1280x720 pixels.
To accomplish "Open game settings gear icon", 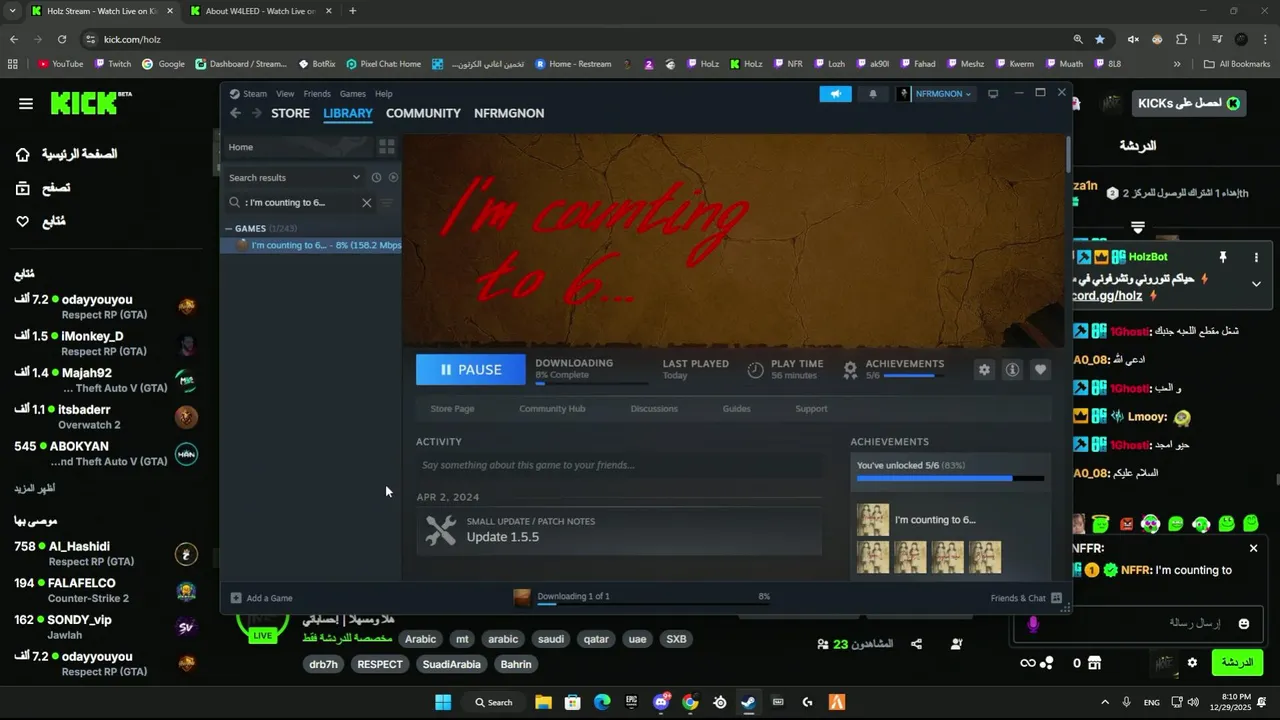I will (984, 370).
